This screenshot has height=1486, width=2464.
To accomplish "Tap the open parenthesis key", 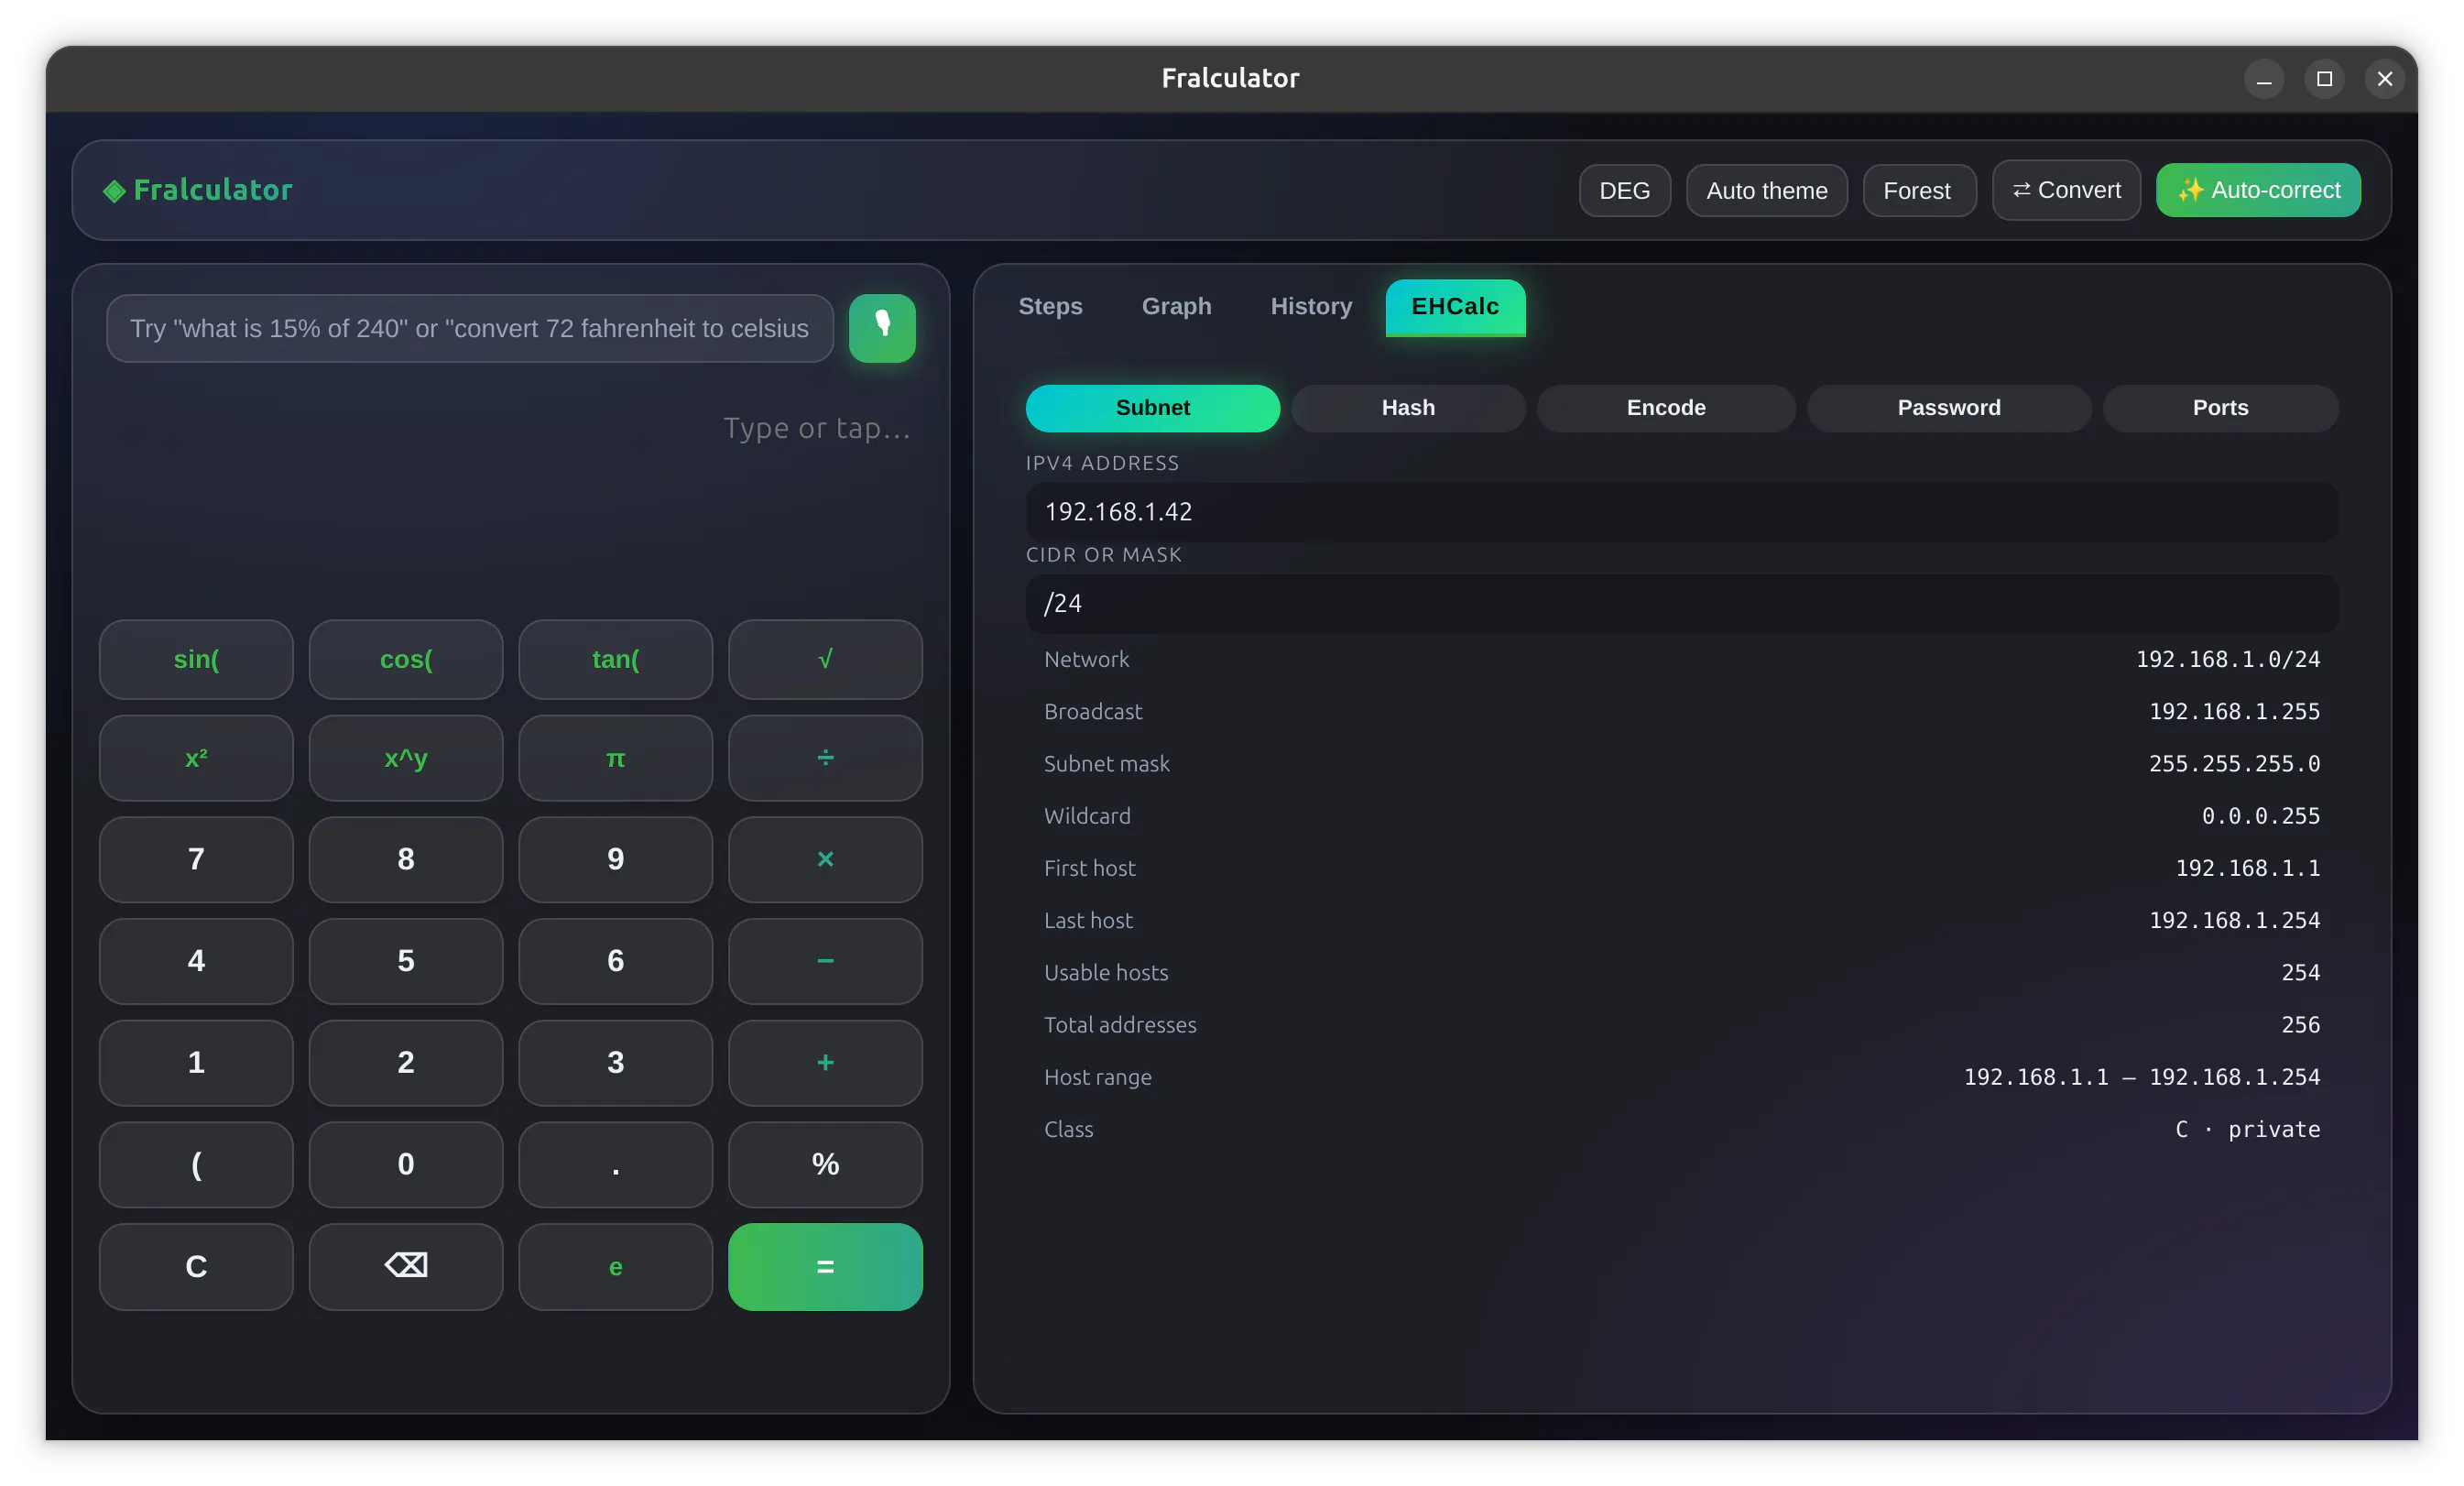I will pos(196,1164).
